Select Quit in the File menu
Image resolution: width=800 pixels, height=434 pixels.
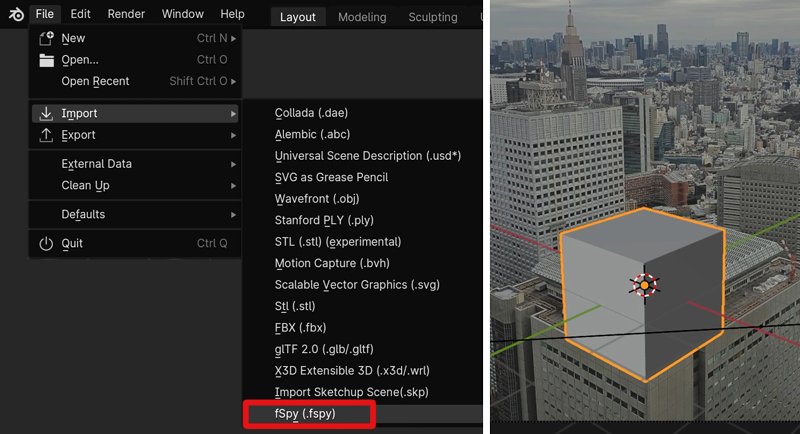pyautogui.click(x=136, y=243)
